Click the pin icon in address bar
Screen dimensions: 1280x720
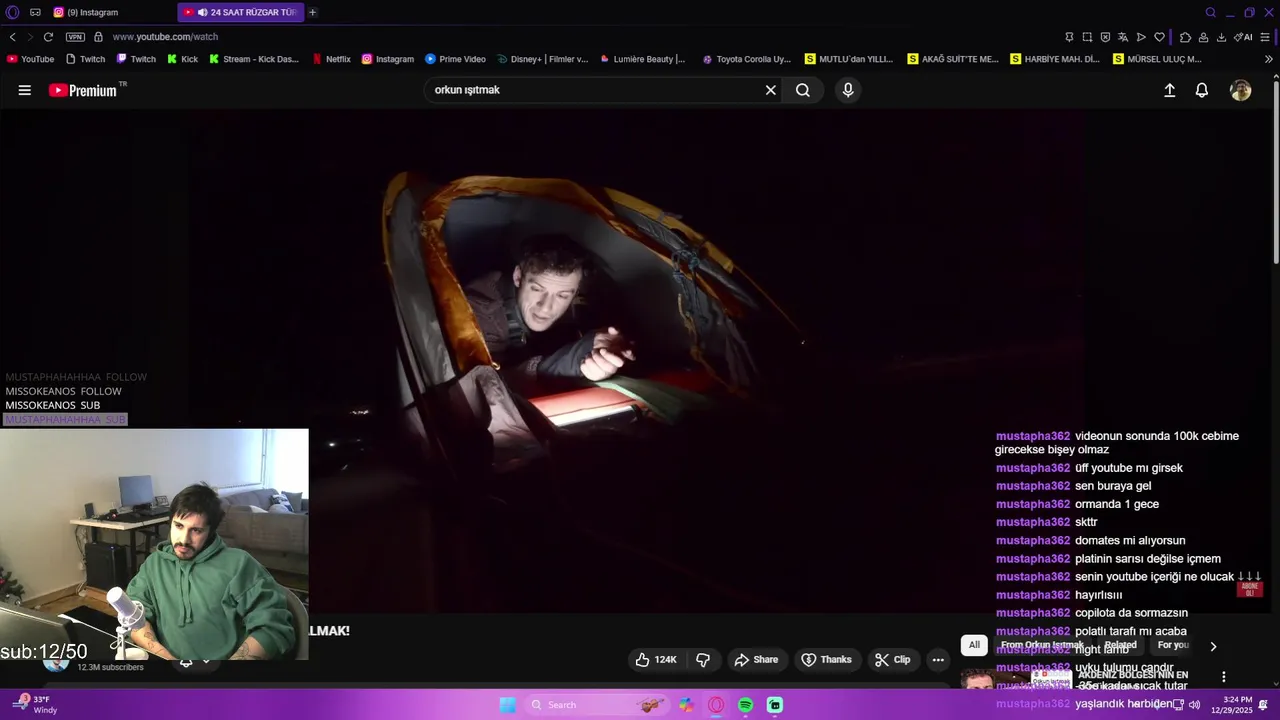pos(1069,37)
